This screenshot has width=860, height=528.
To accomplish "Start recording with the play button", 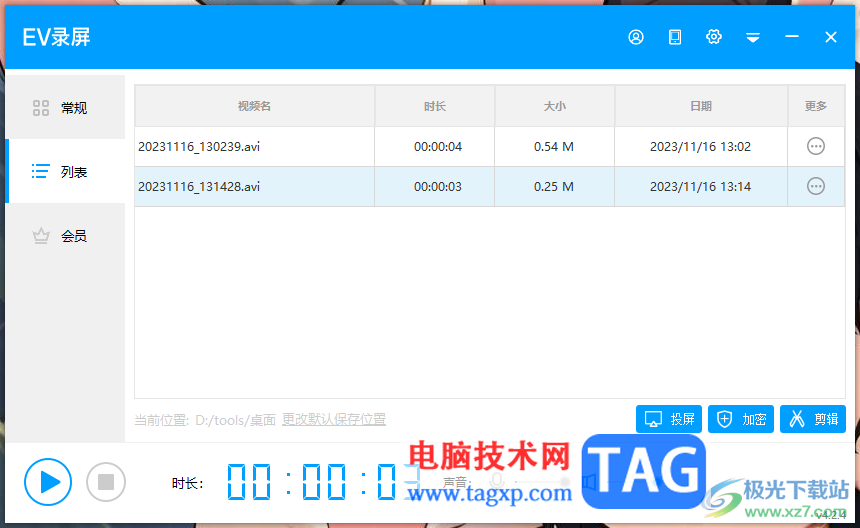I will coord(48,482).
